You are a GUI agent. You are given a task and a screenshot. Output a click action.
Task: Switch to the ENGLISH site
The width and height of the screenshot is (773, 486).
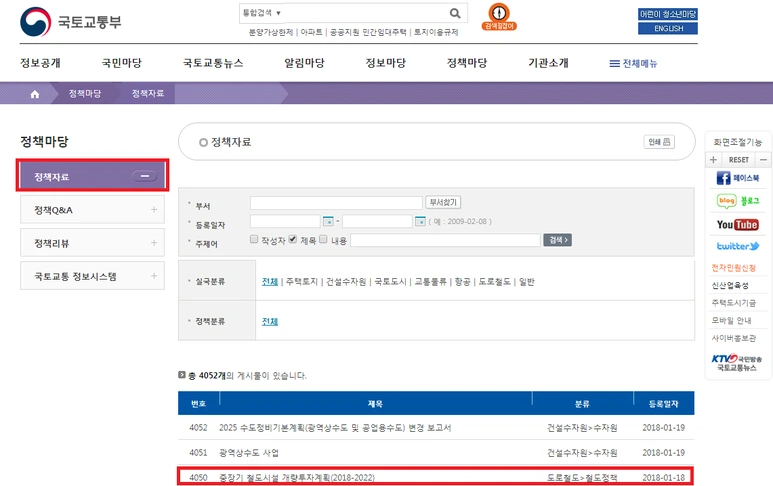coord(668,29)
